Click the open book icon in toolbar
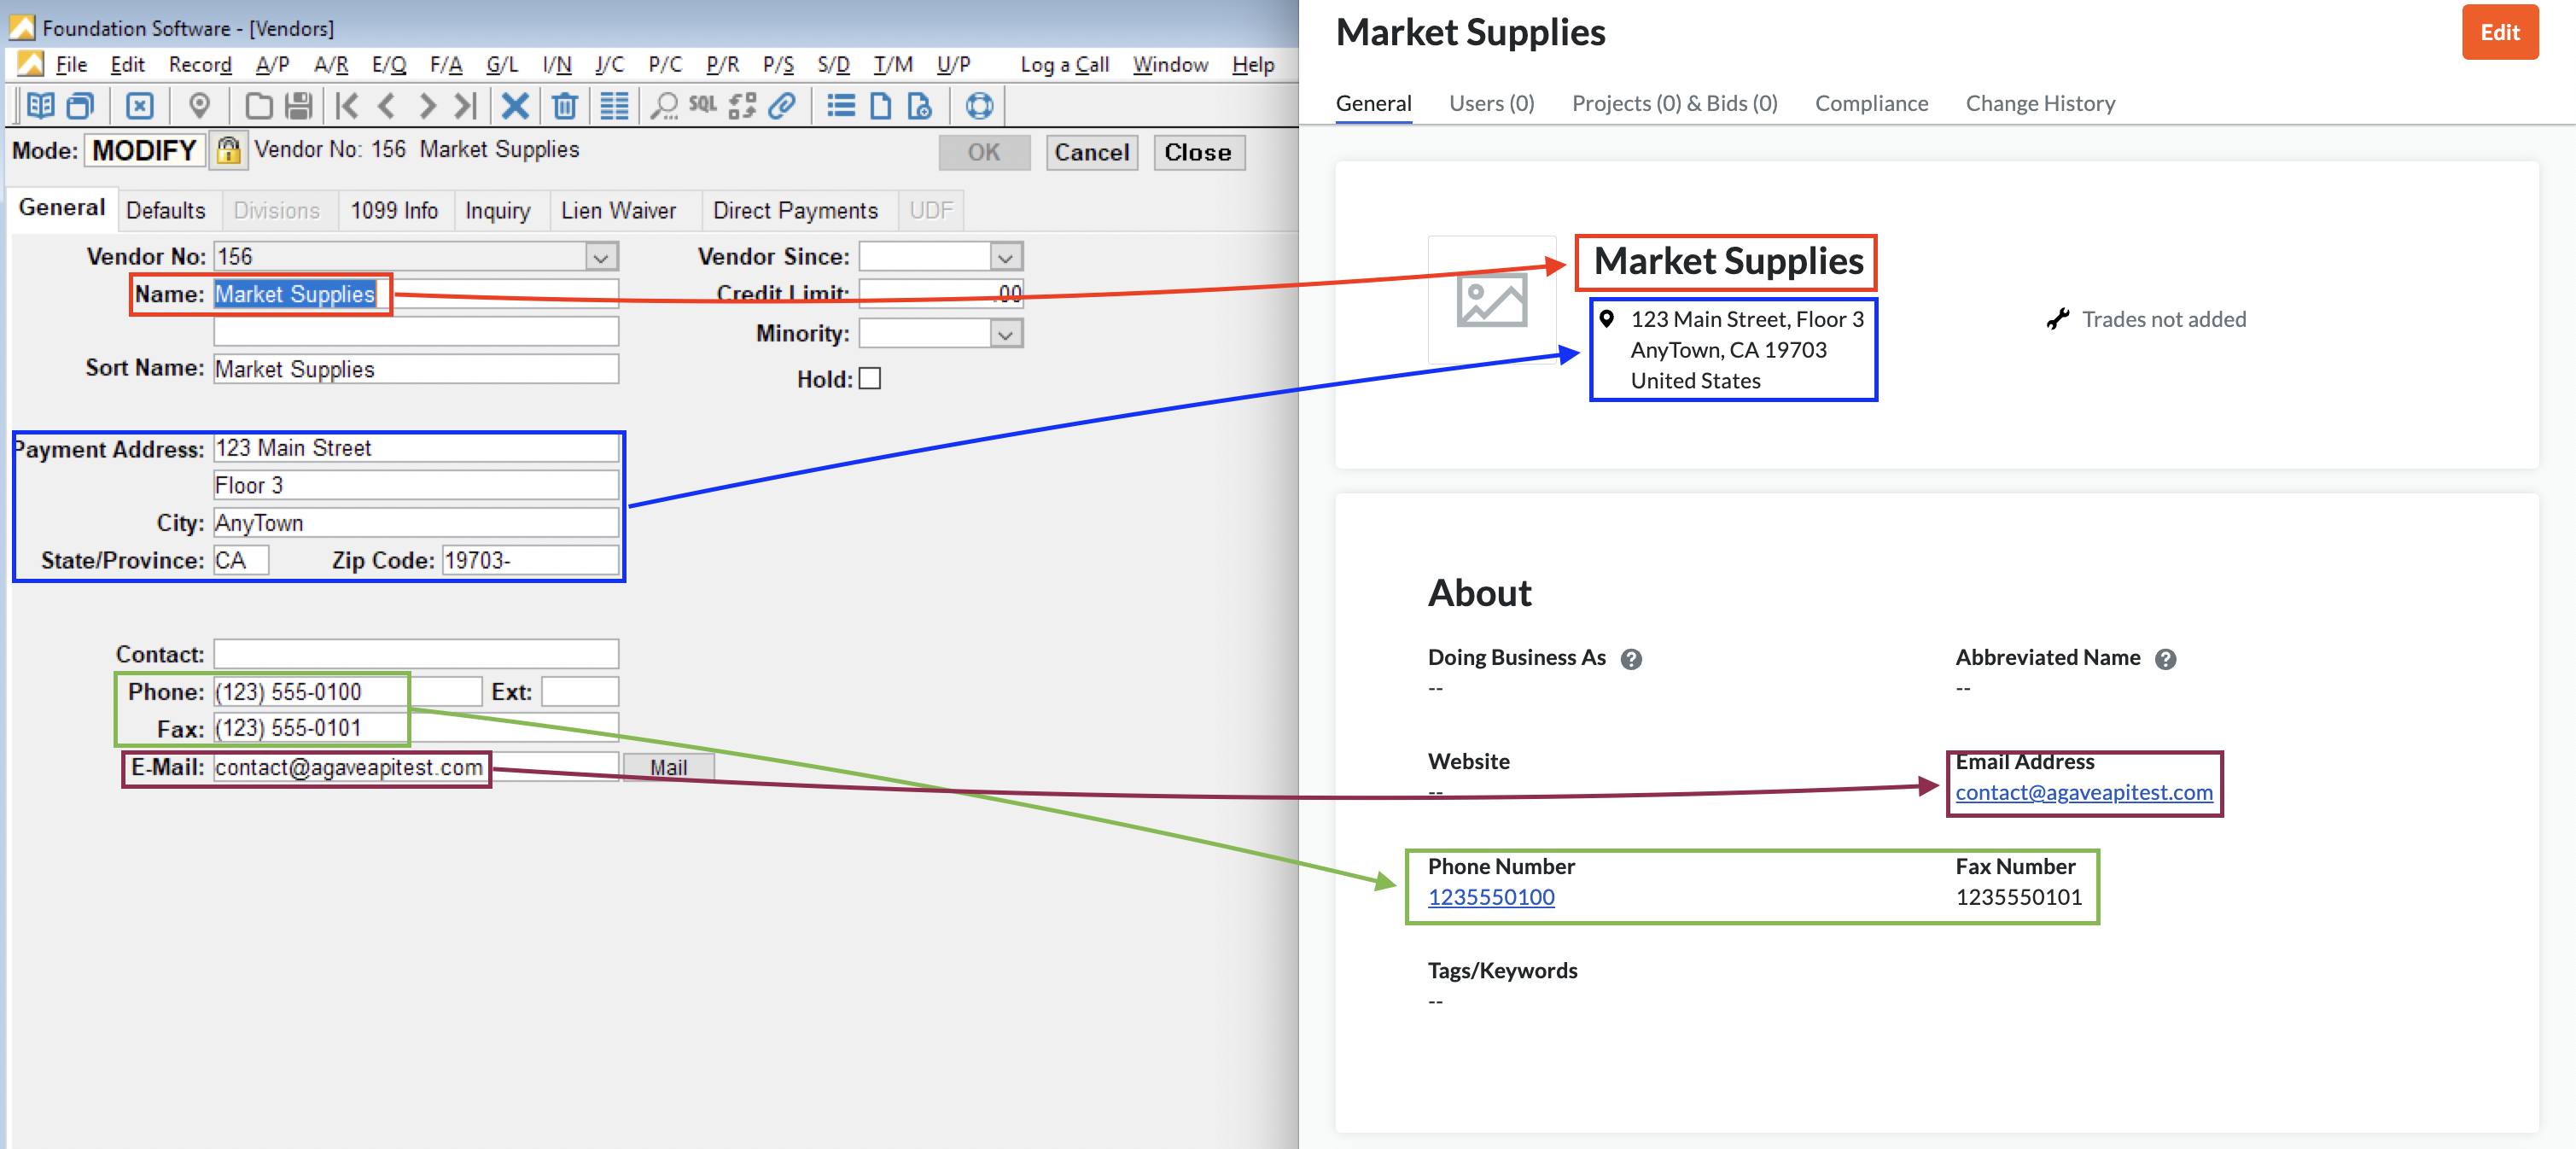The height and width of the screenshot is (1149, 2576). [40, 105]
